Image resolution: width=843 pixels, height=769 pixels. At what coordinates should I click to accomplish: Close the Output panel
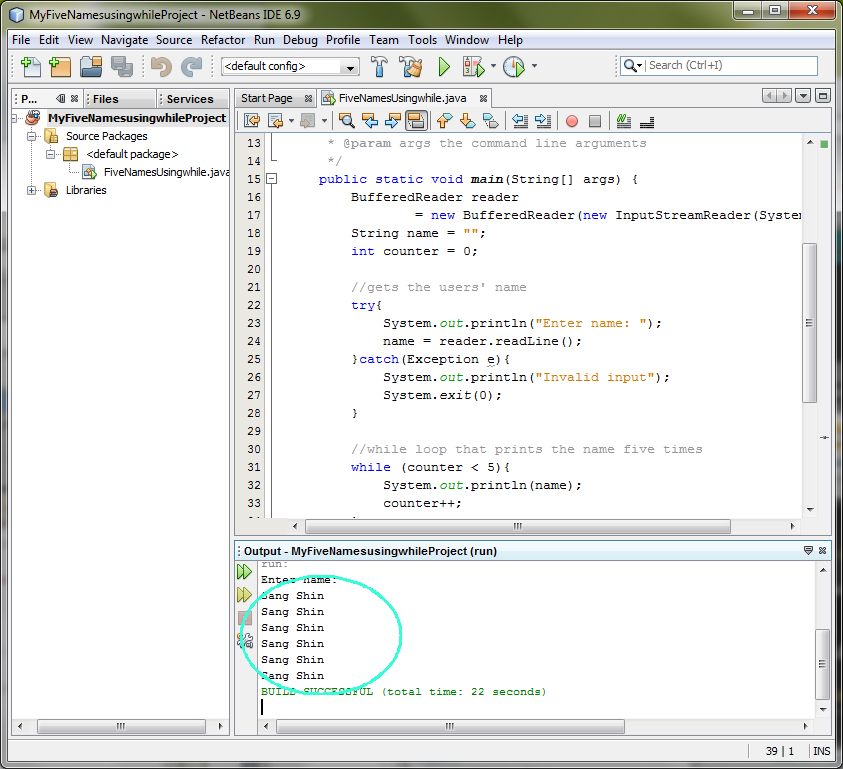click(x=822, y=550)
